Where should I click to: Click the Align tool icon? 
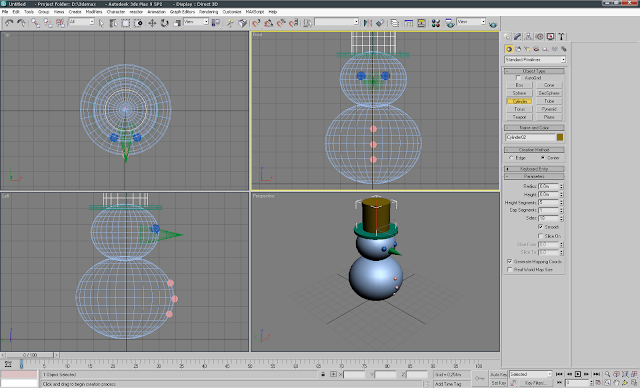point(380,23)
